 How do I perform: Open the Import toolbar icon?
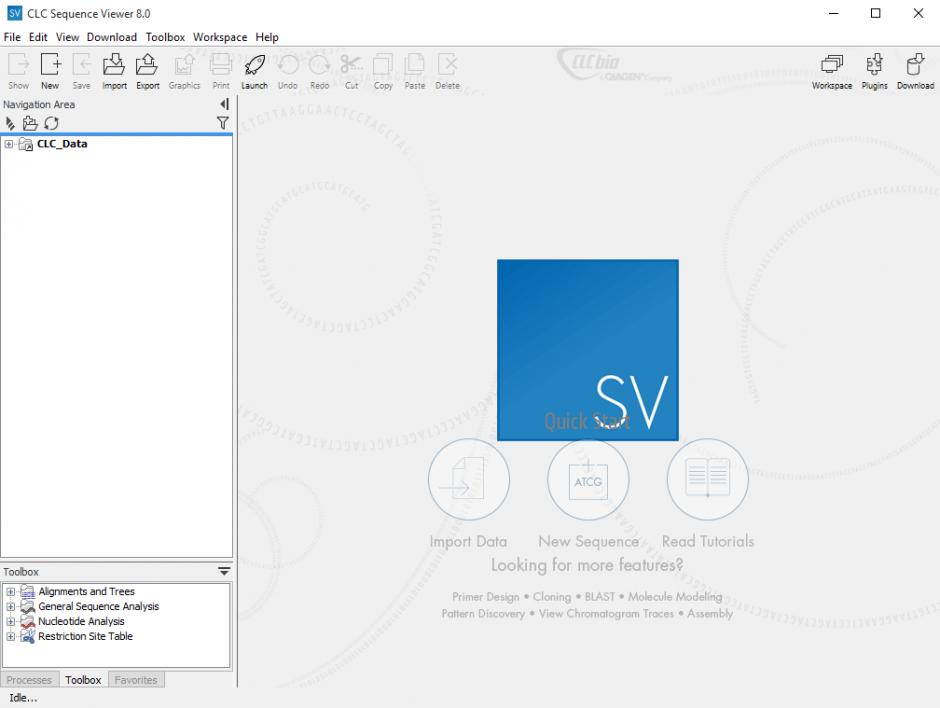[114, 71]
